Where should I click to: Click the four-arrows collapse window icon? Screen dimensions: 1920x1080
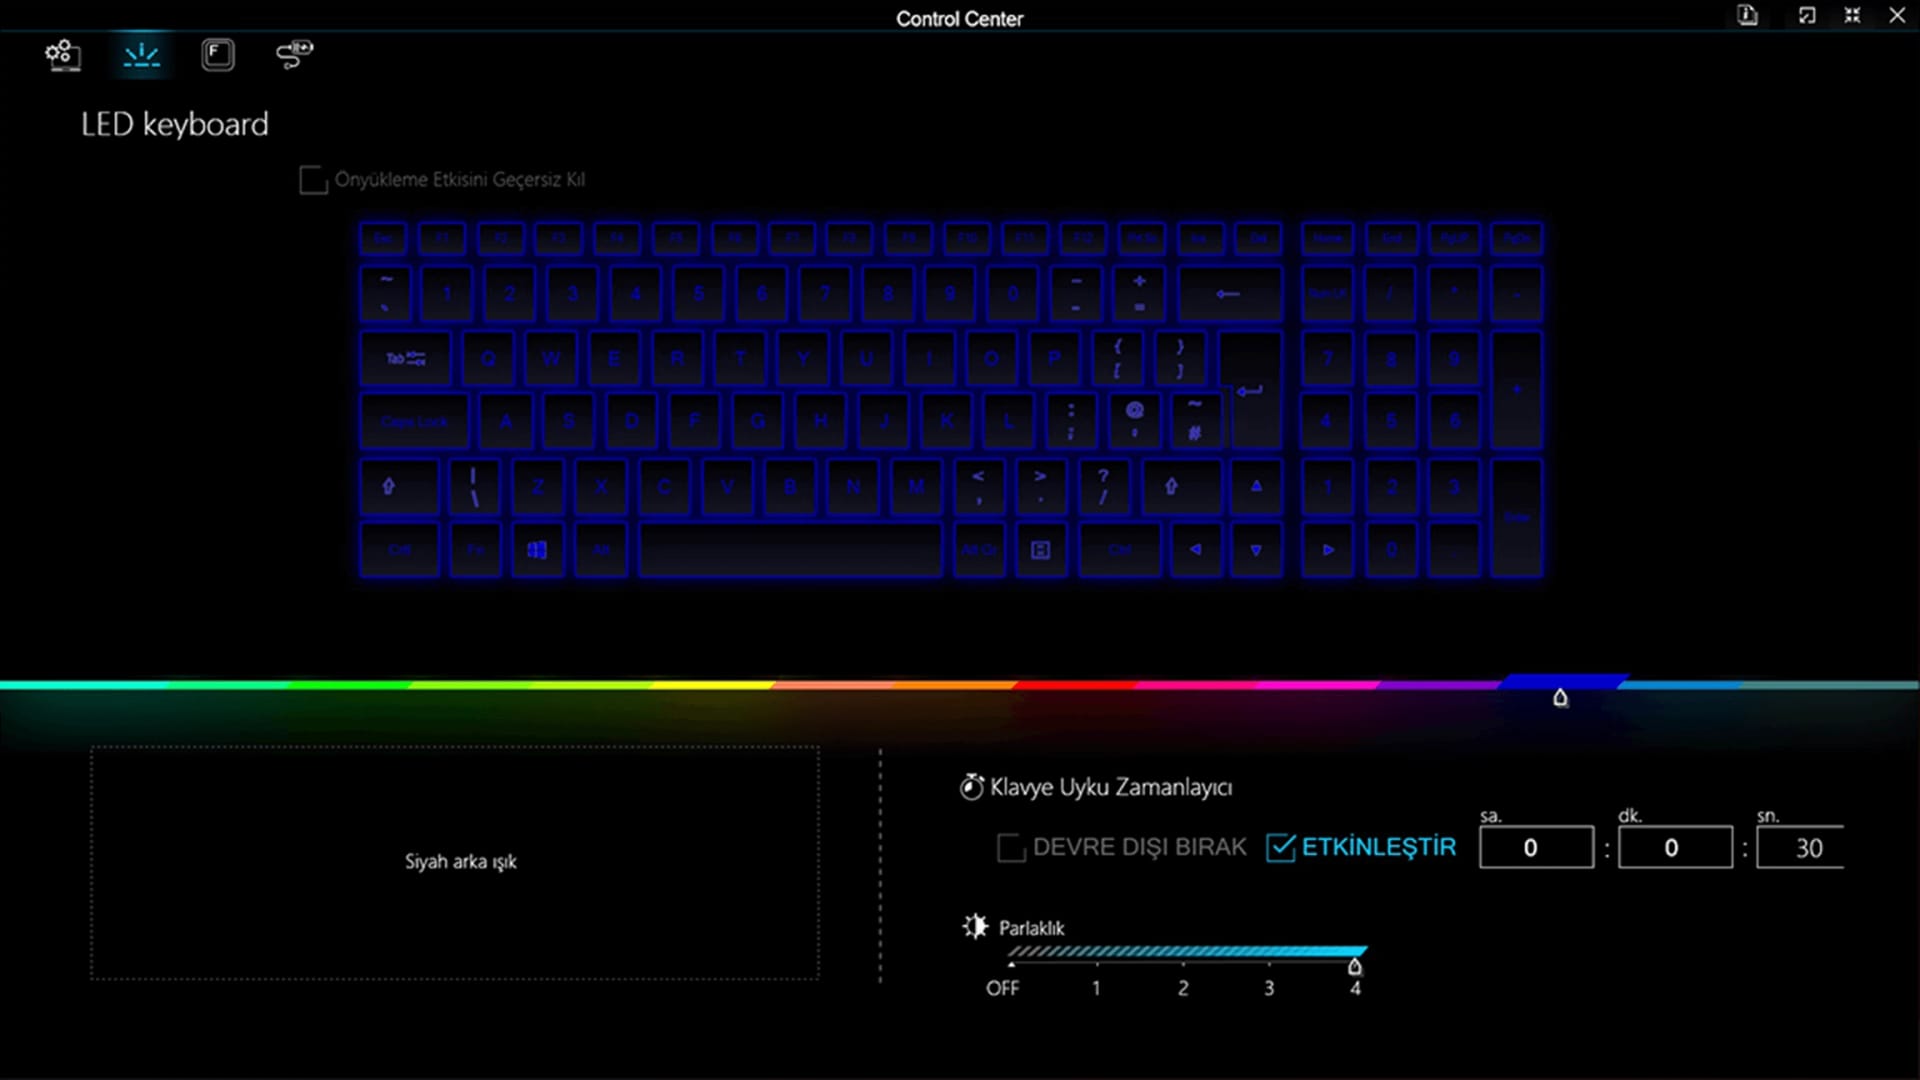(x=1852, y=16)
